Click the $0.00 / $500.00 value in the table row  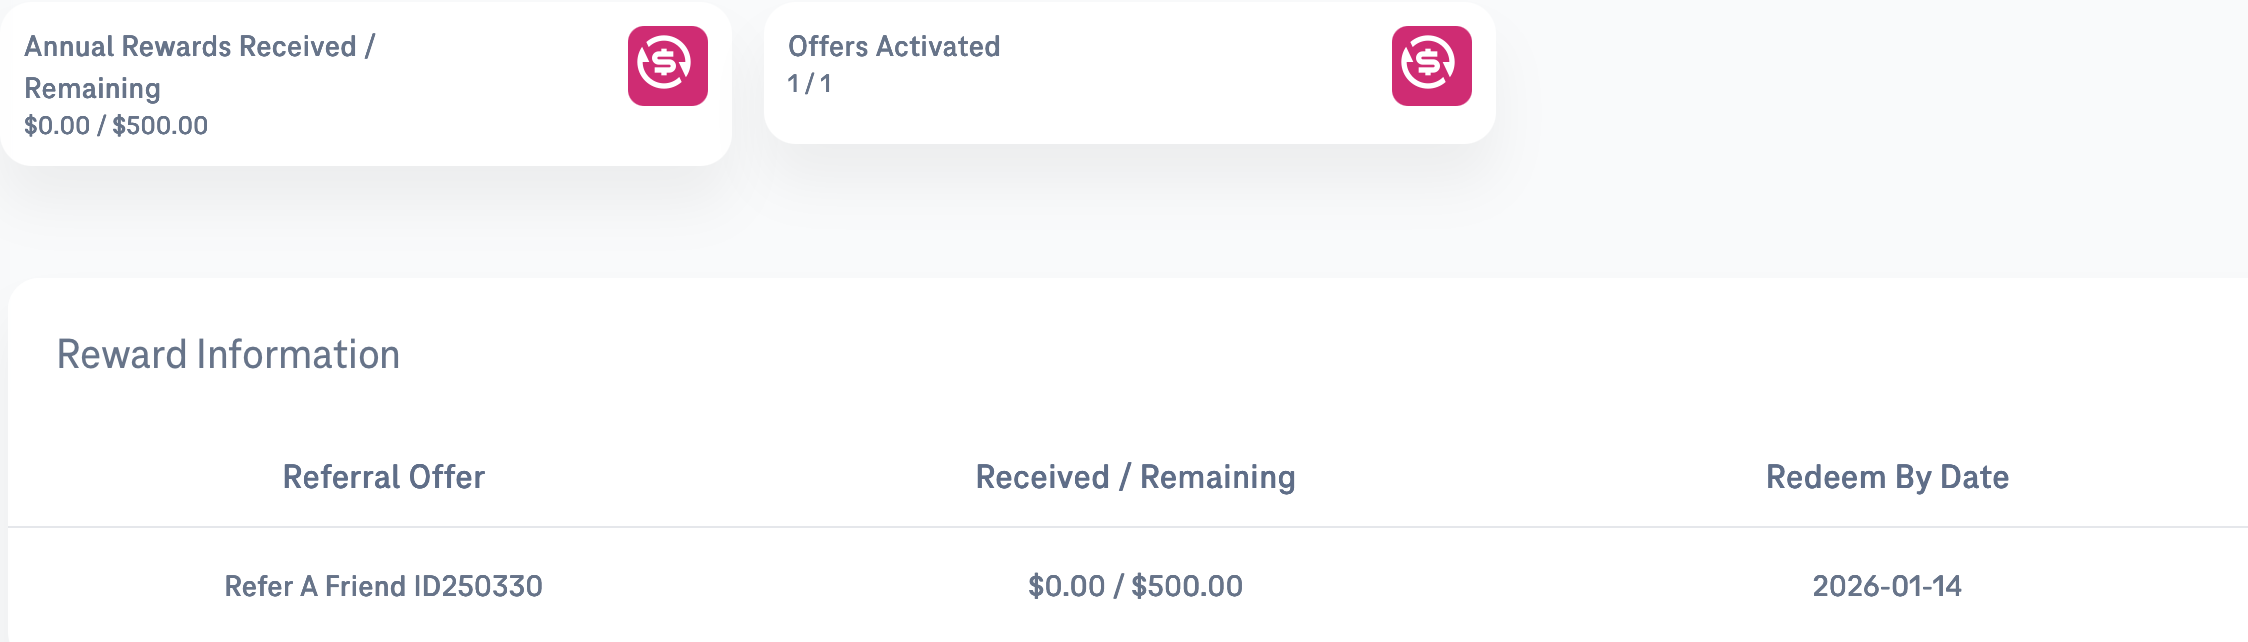tap(1135, 586)
